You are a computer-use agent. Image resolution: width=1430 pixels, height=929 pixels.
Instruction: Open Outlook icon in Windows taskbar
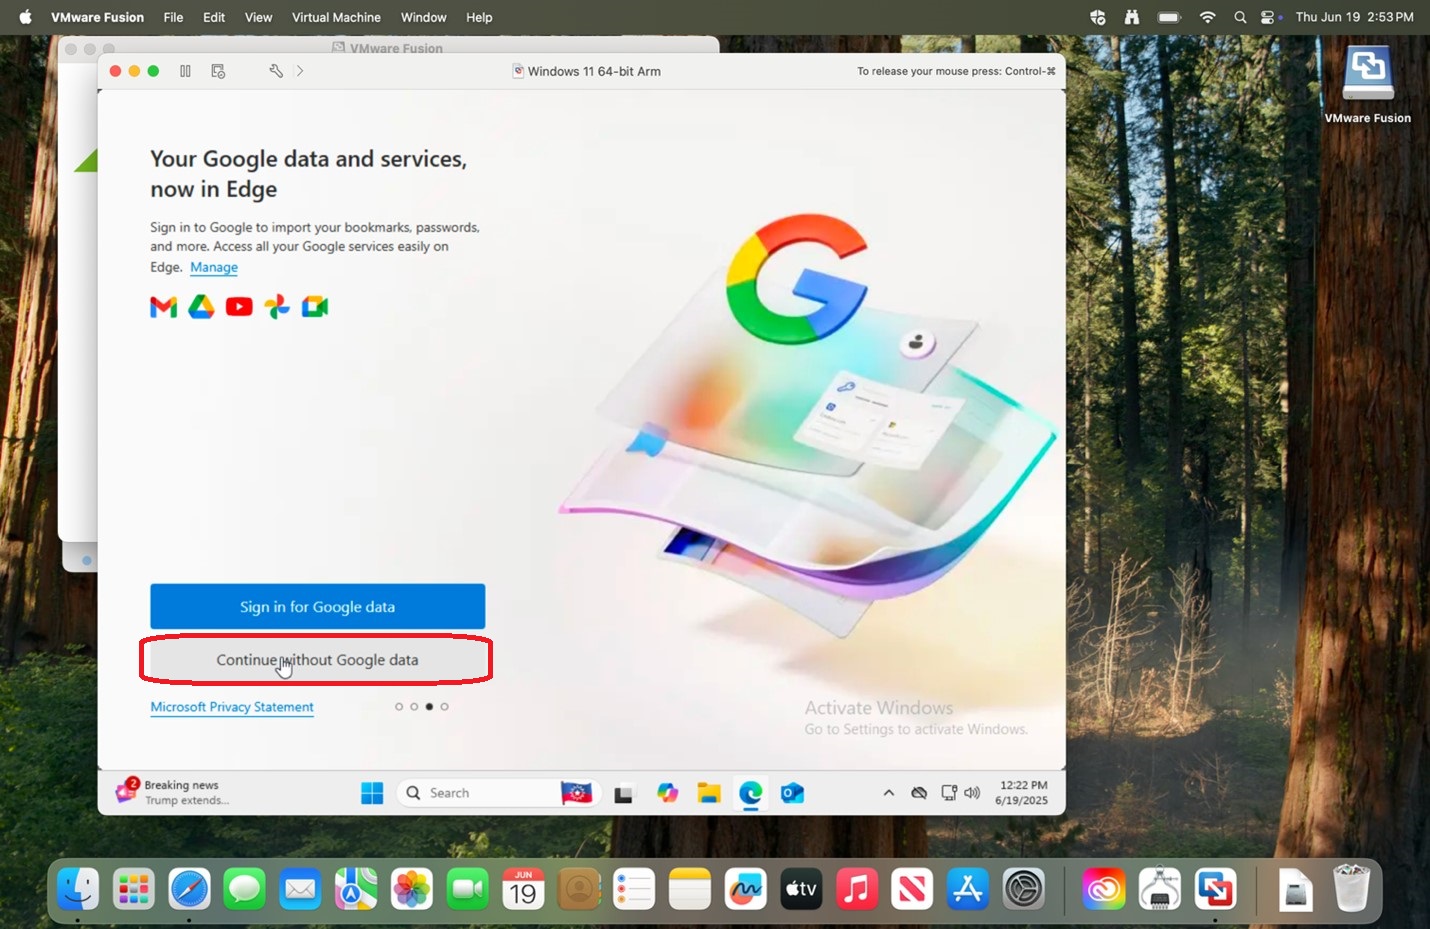tap(792, 793)
